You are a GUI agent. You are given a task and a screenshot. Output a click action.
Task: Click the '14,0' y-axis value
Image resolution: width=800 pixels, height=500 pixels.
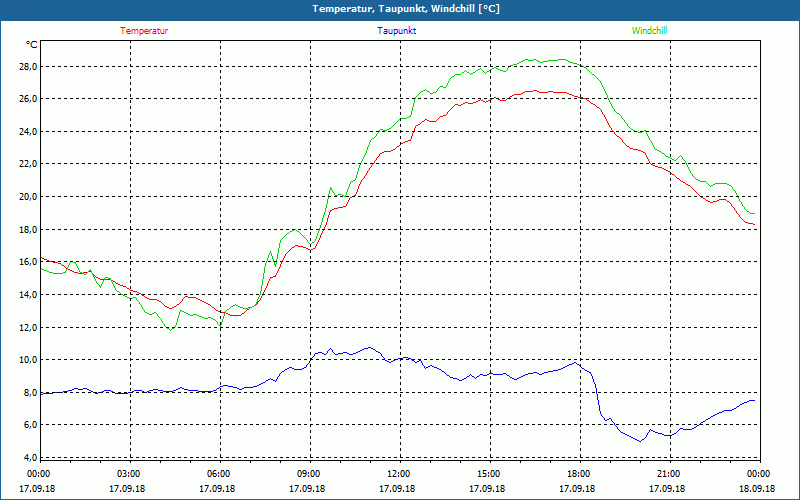point(28,294)
